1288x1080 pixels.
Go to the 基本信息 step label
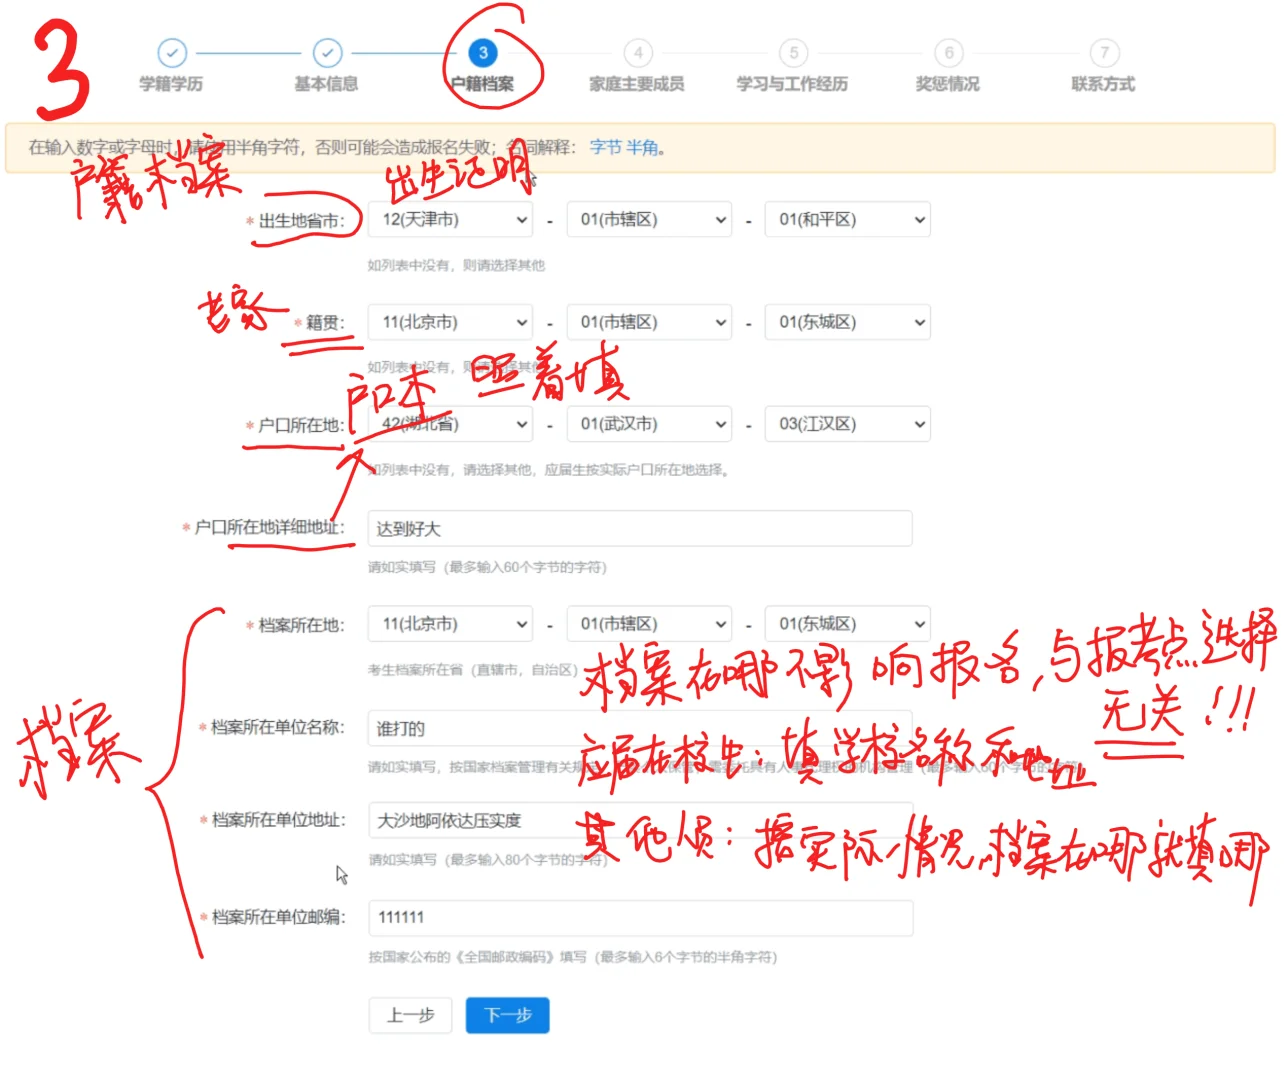pos(326,84)
